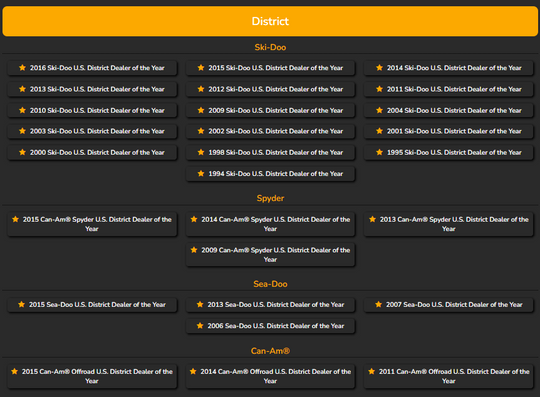
Task: Select 2009 Ski-Doo U.S. District Dealer text
Action: click(276, 111)
